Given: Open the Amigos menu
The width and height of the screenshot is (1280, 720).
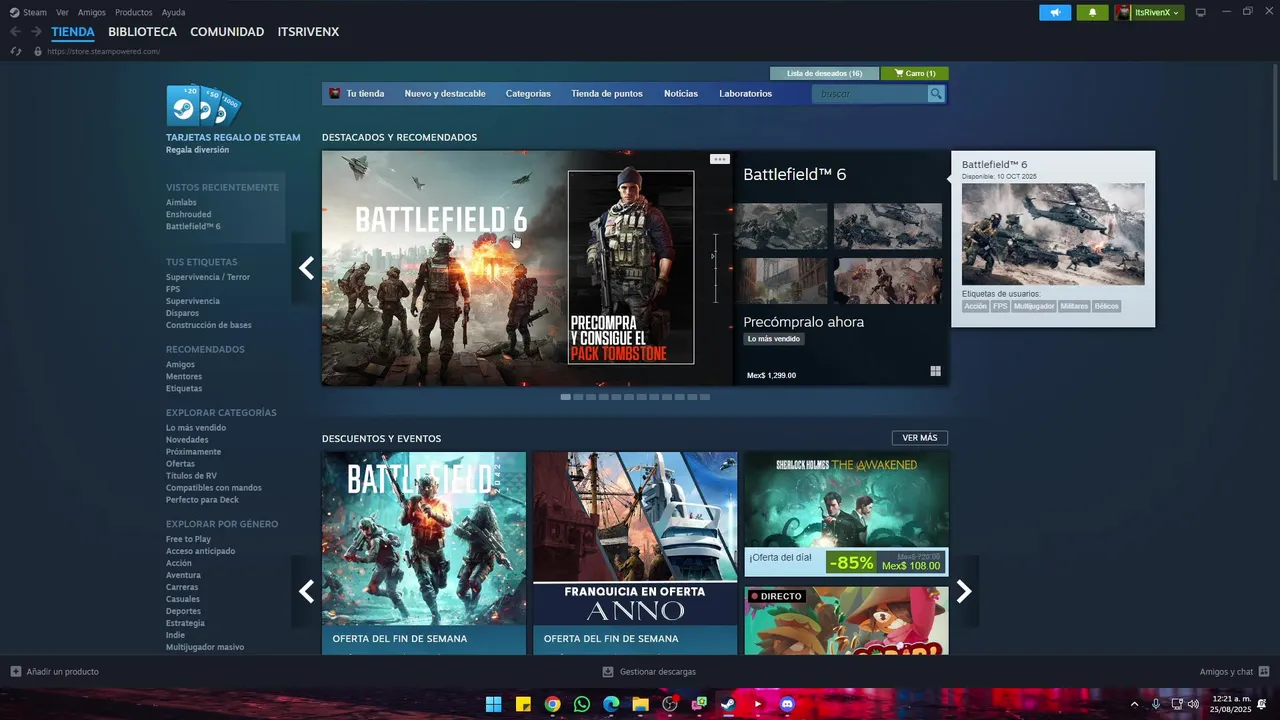Looking at the screenshot, I should 92,12.
